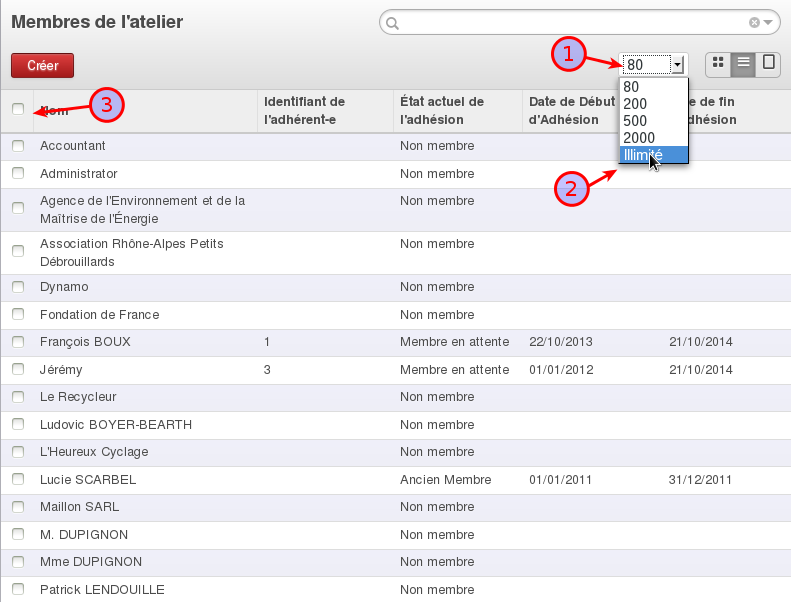The image size is (791, 602).
Task: Tick the checkbox for Fondation de France
Action: pyautogui.click(x=18, y=314)
